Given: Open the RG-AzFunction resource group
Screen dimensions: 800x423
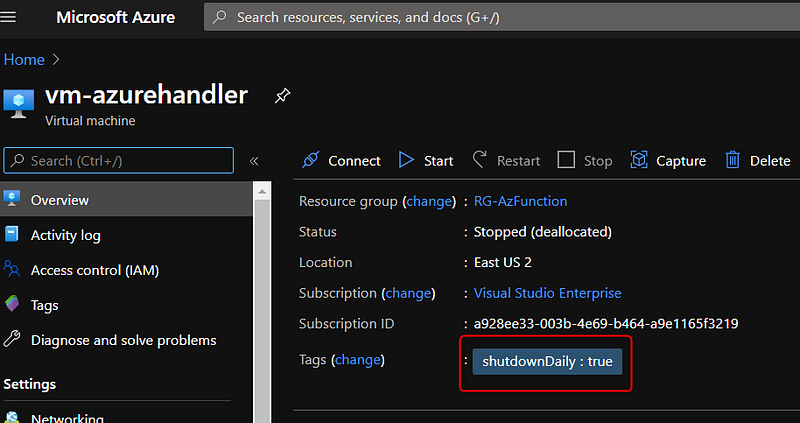Looking at the screenshot, I should tap(520, 201).
